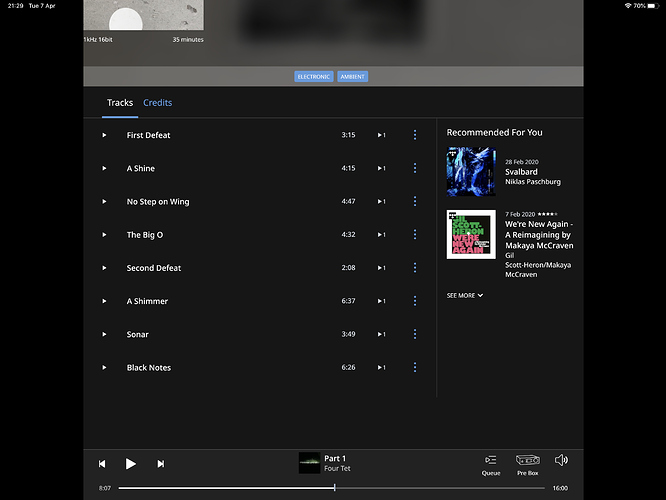Select the Sonar track title
The height and width of the screenshot is (500, 666).
tap(138, 334)
